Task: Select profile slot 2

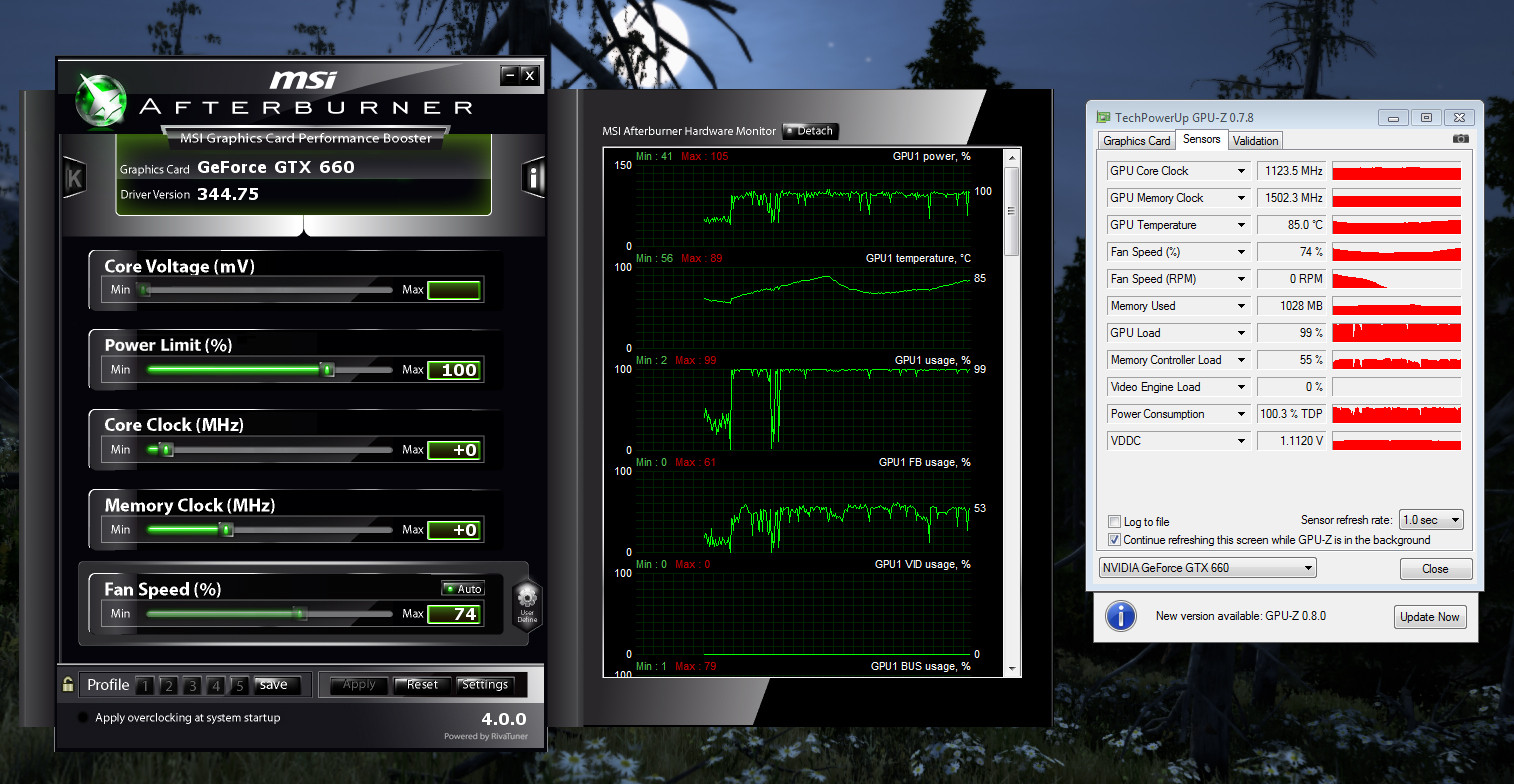Action: (168, 686)
